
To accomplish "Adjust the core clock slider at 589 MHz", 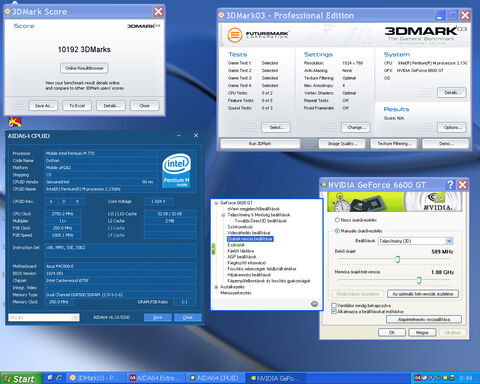I will (397, 259).
